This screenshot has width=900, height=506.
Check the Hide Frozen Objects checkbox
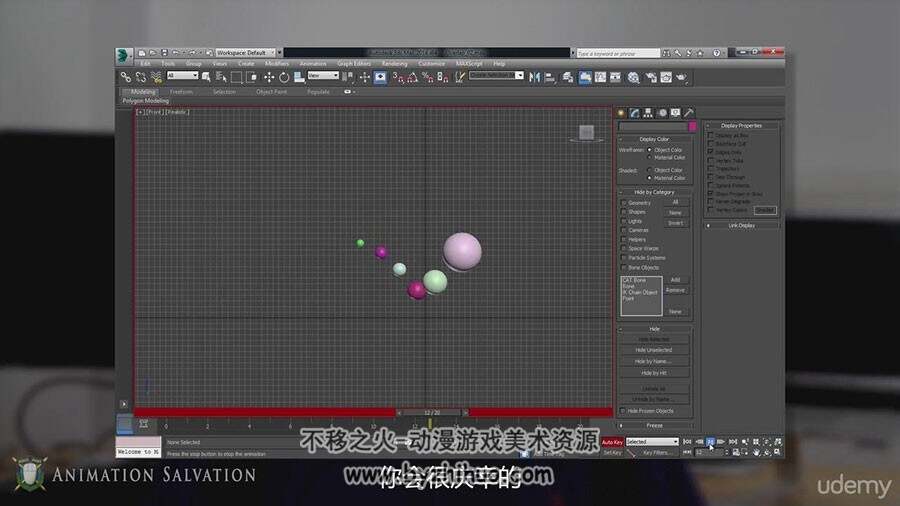[x=623, y=411]
